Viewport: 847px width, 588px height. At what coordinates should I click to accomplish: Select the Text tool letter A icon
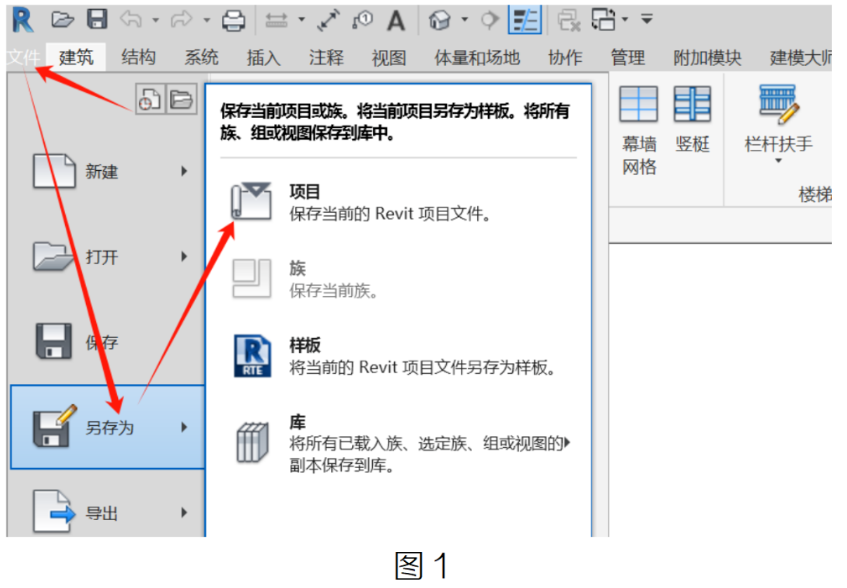pyautogui.click(x=396, y=21)
